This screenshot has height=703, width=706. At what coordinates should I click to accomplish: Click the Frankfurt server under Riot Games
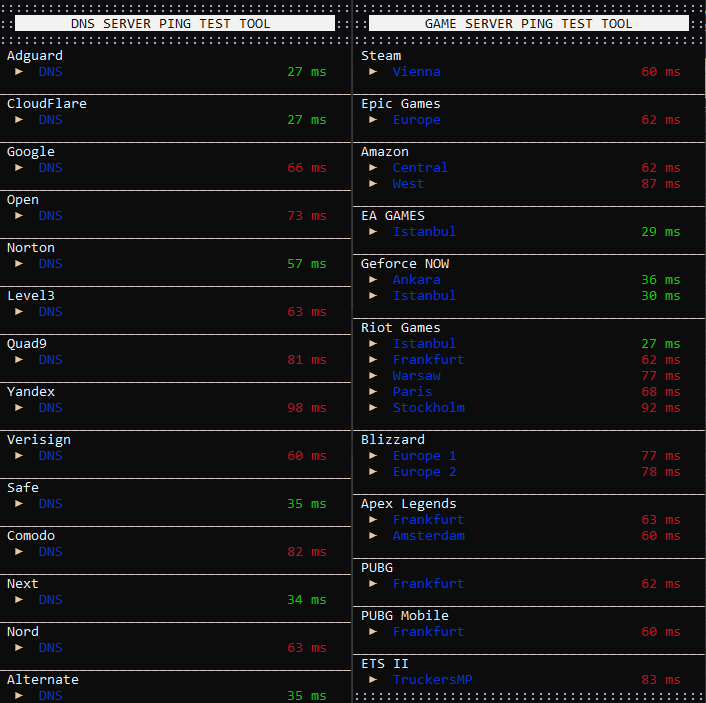pyautogui.click(x=428, y=359)
